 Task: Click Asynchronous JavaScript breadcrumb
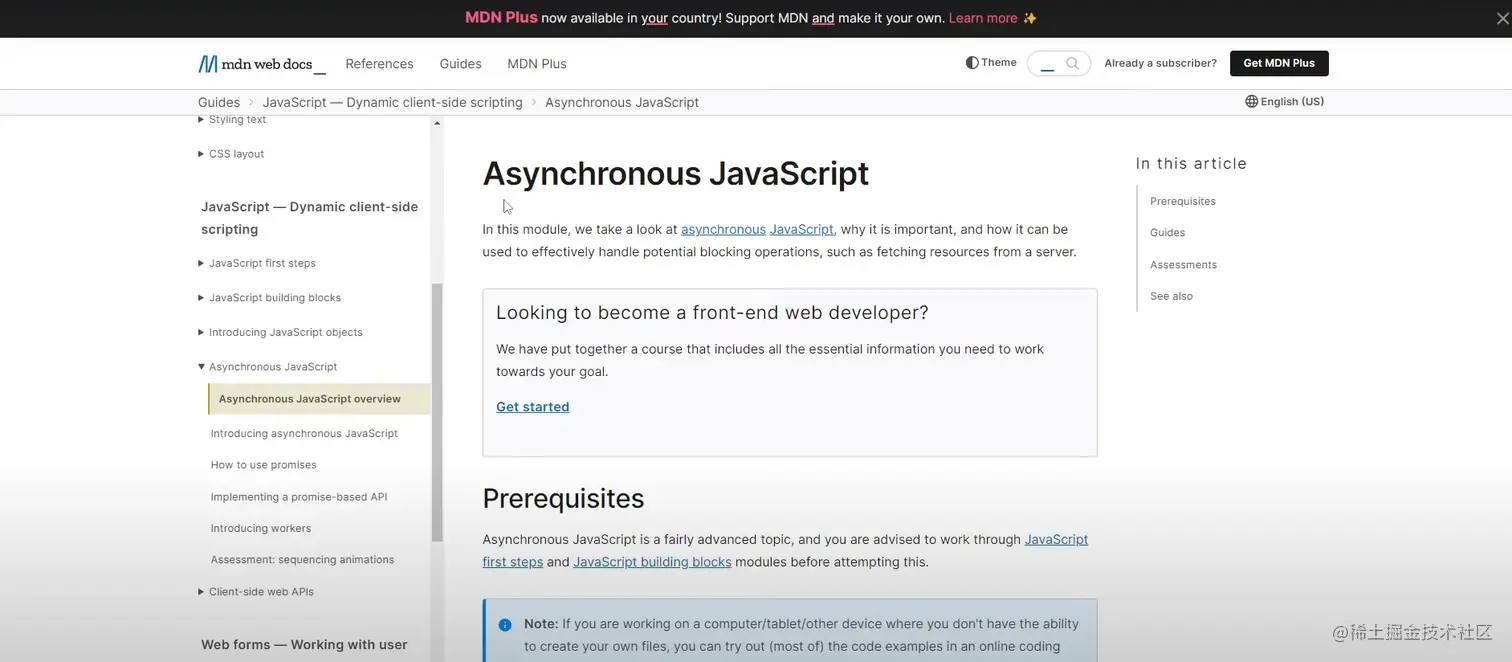coord(622,102)
